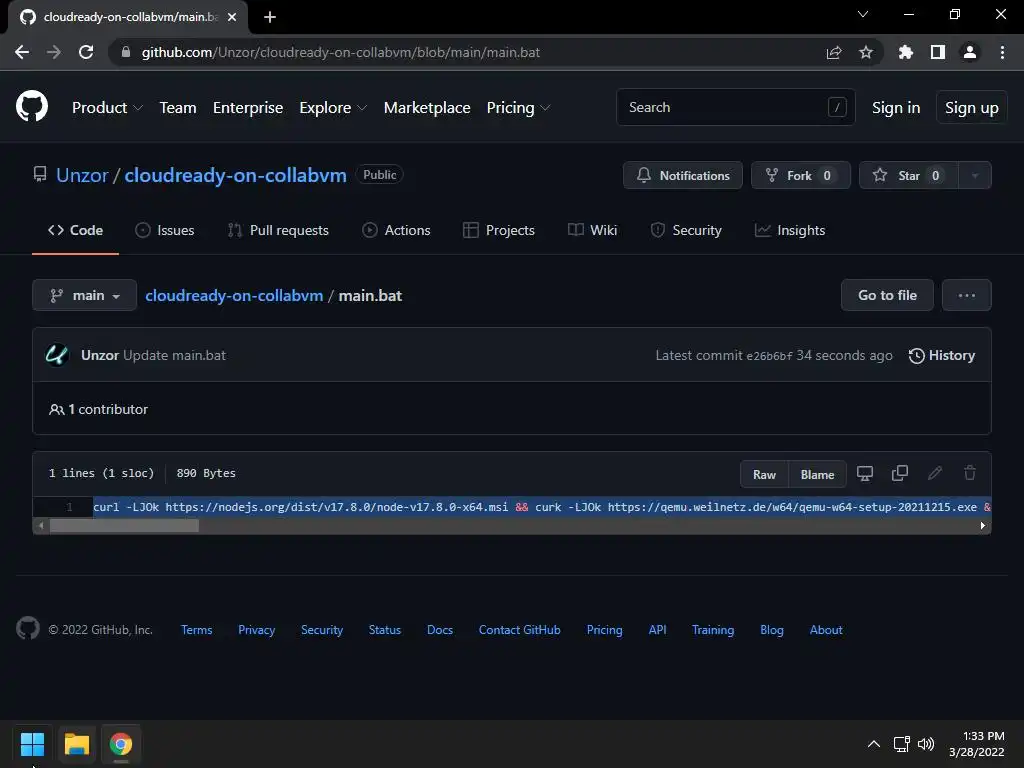
Task: Click commit hash e26b6bf
Action: tap(769, 356)
